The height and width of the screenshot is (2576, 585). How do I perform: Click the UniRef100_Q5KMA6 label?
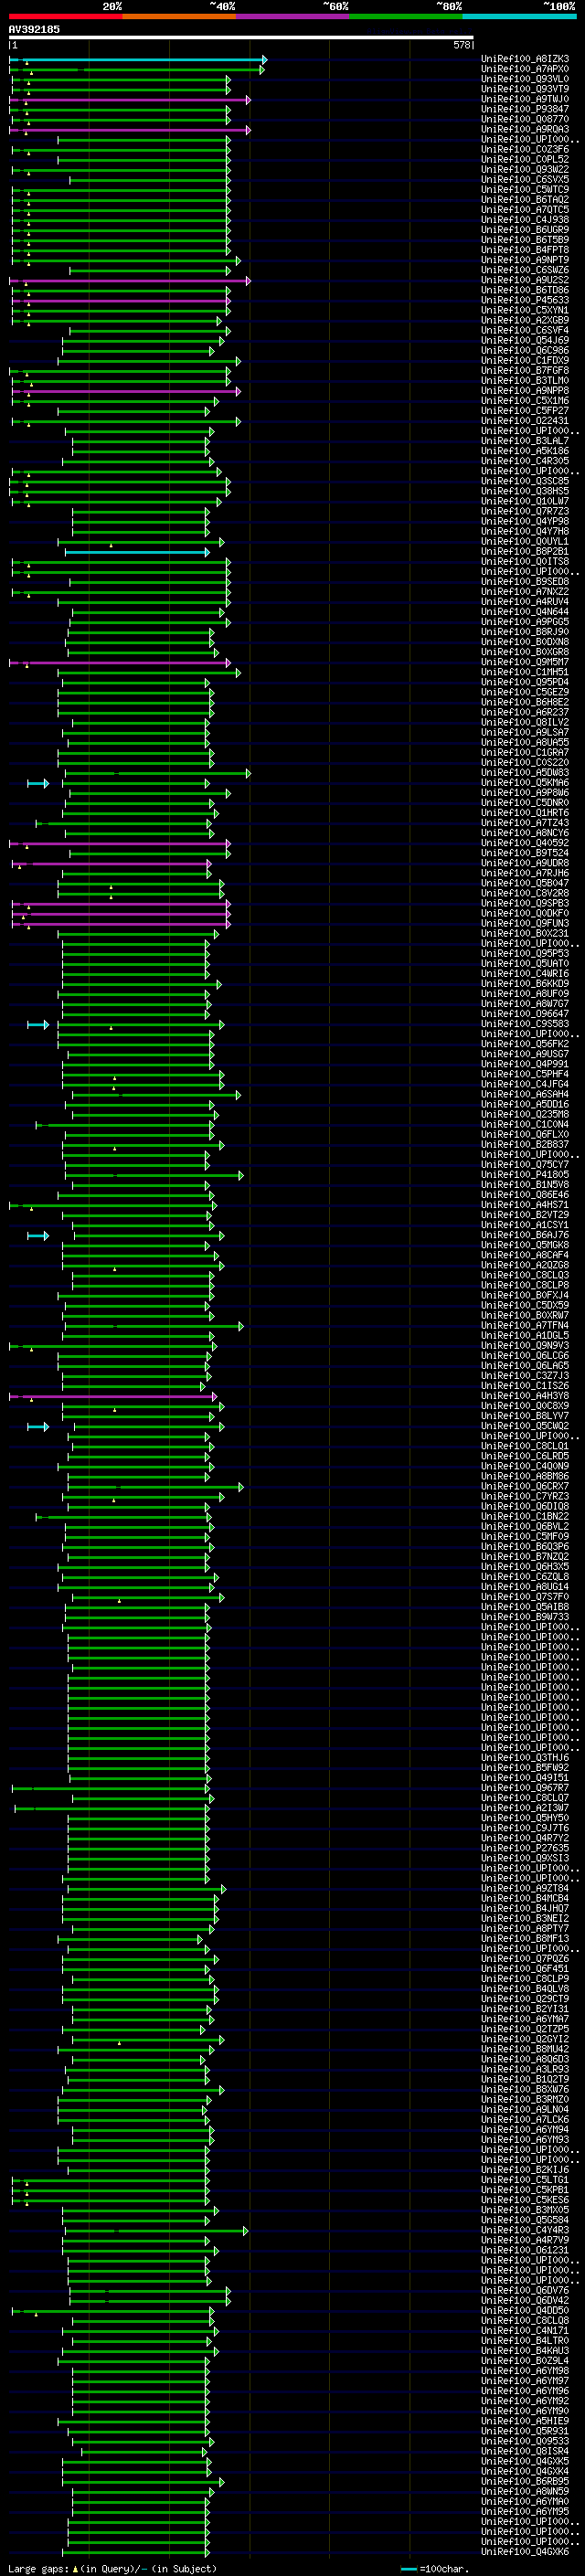(x=524, y=783)
